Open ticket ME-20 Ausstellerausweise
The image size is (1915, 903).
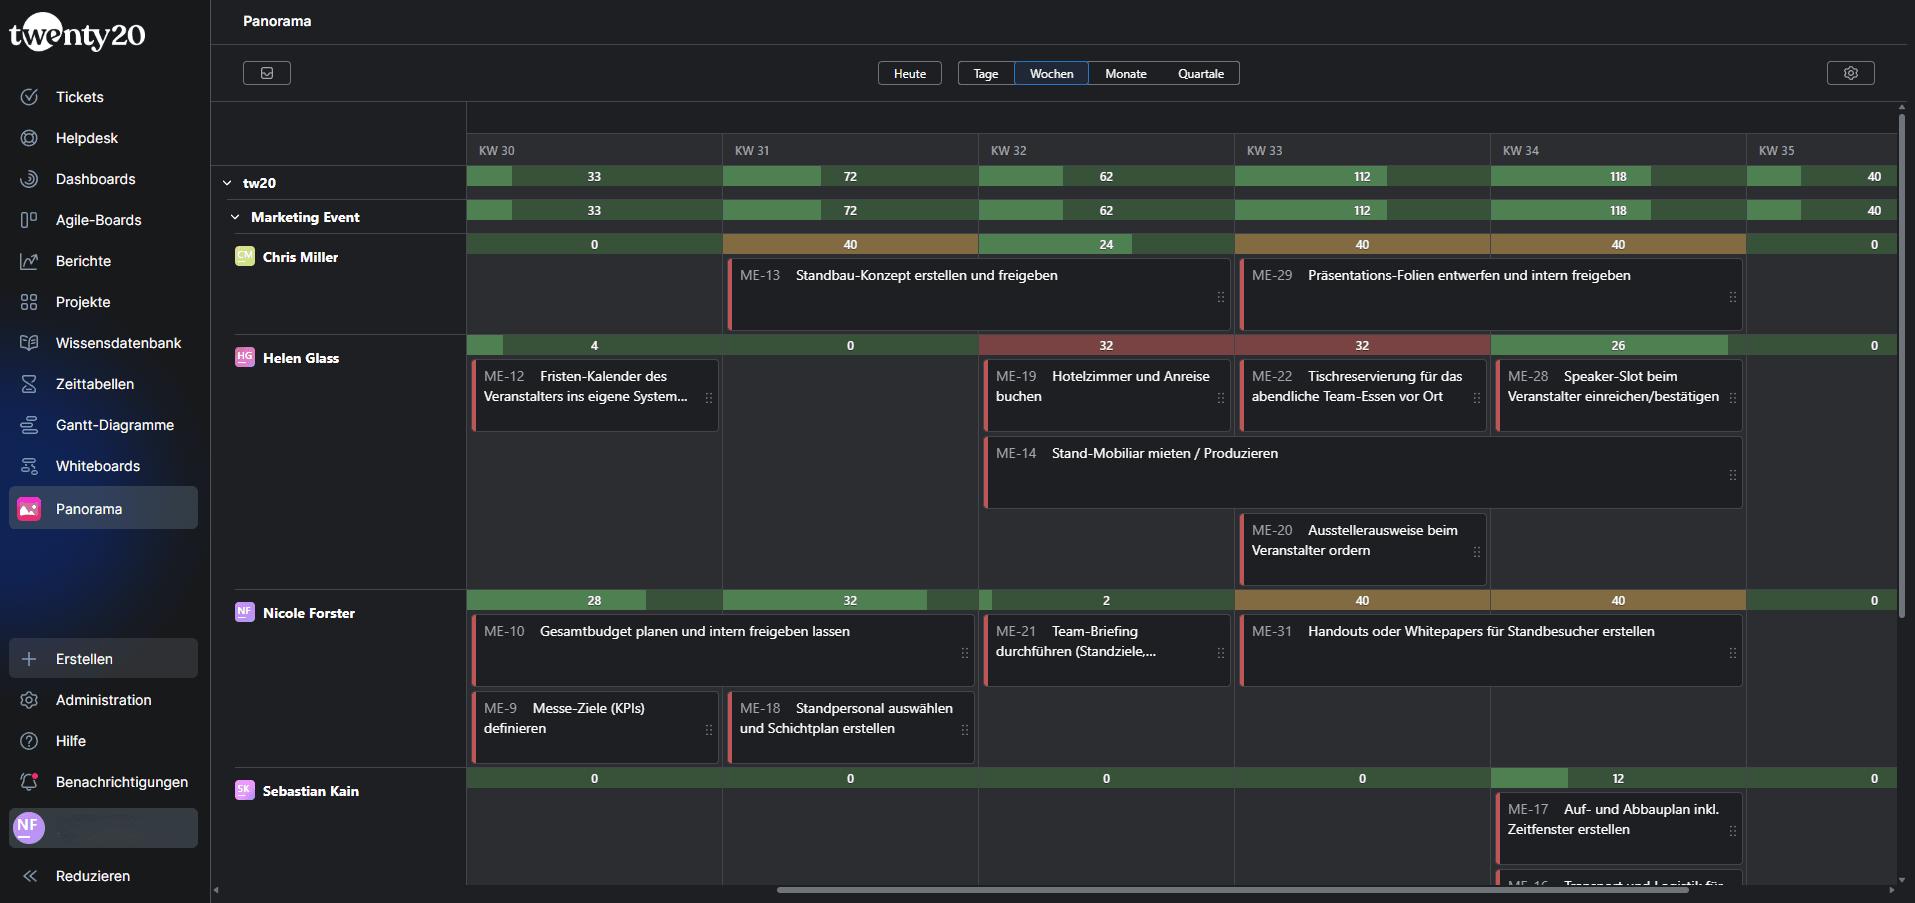pos(1362,549)
